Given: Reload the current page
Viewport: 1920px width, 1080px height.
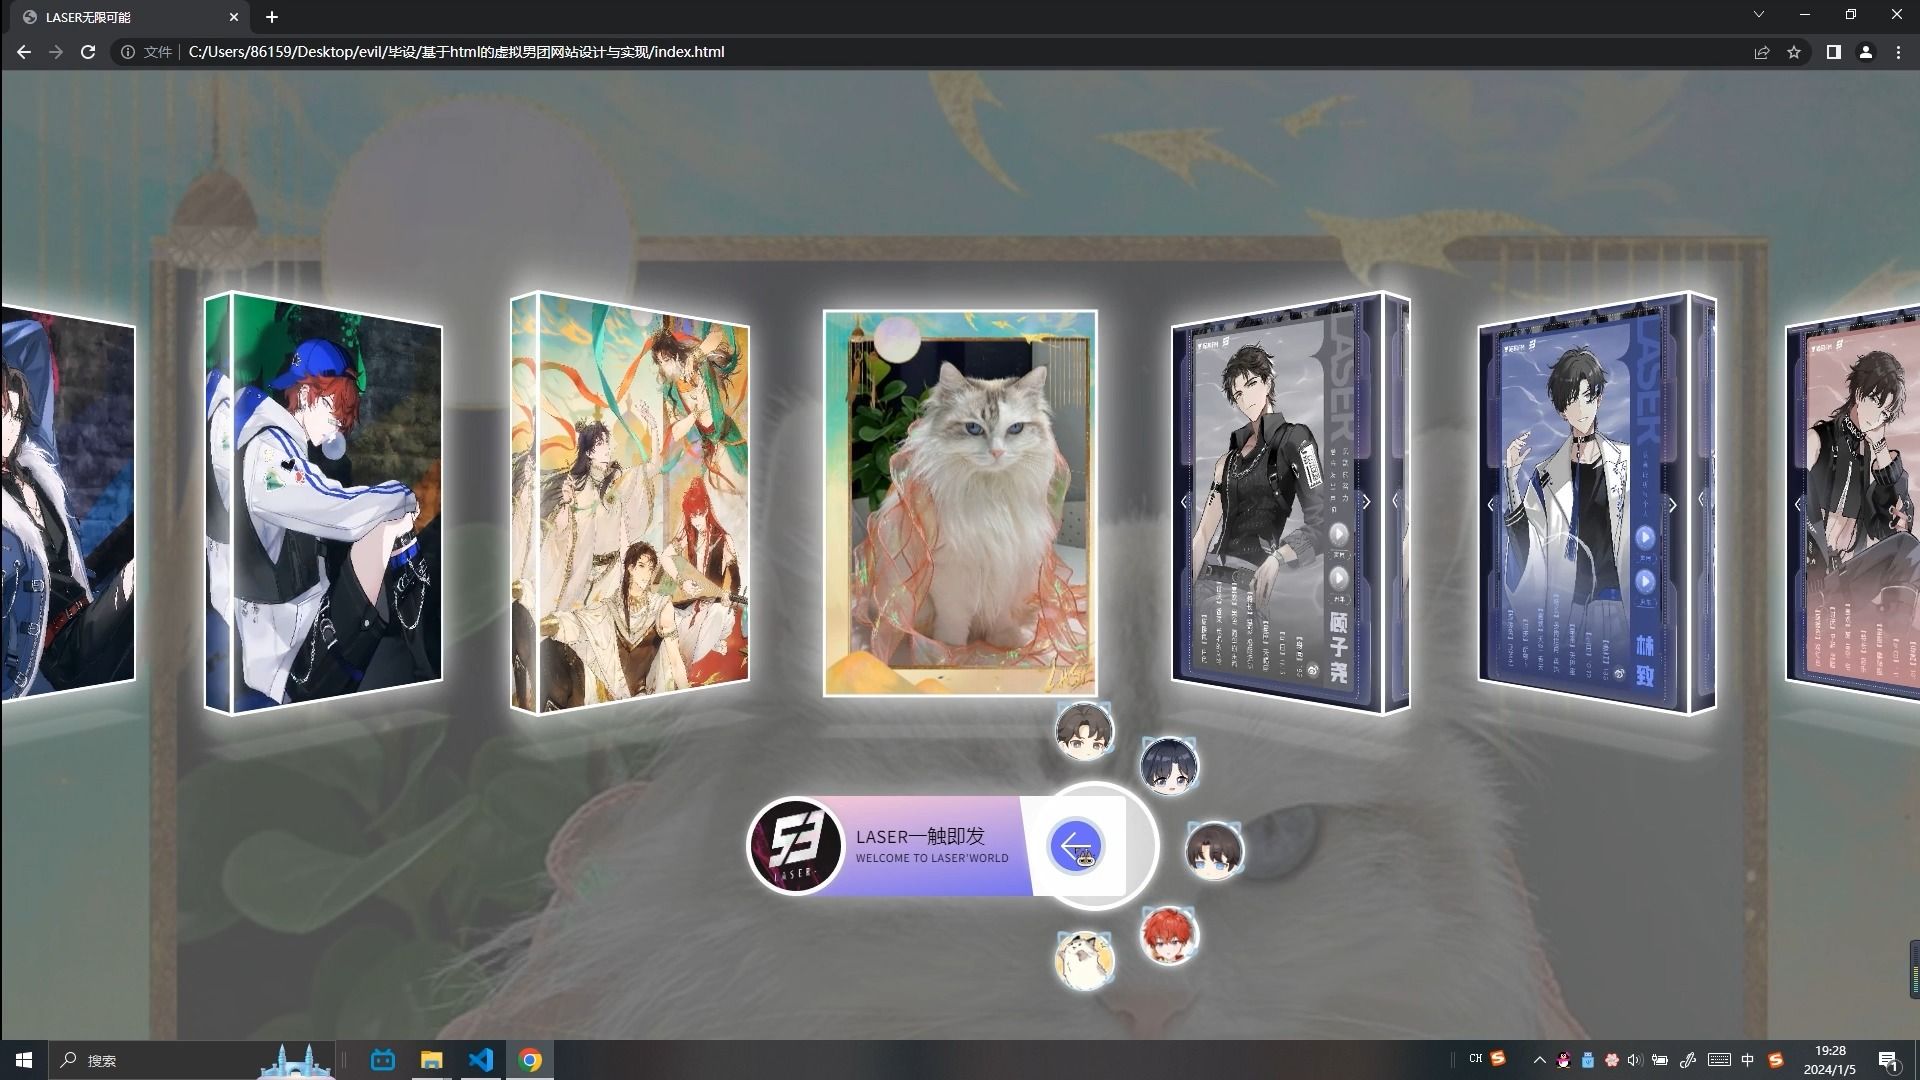Looking at the screenshot, I should click(88, 52).
